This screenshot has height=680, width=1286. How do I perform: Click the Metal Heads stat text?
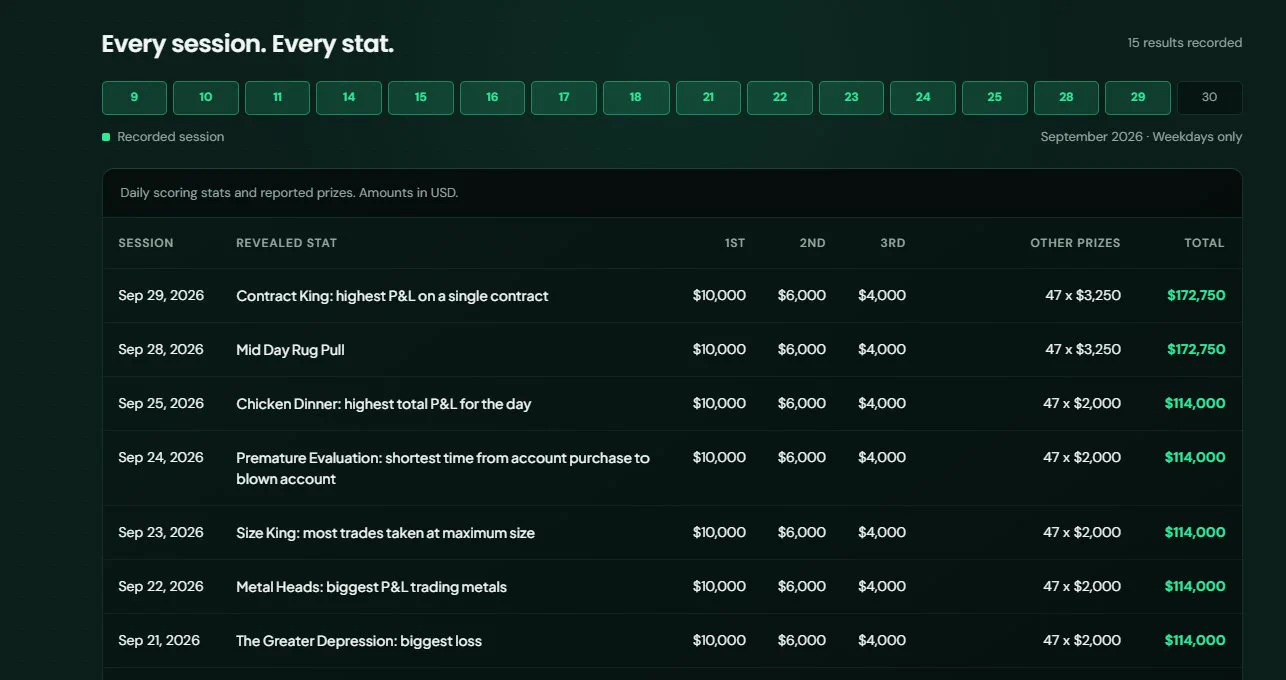coord(372,587)
